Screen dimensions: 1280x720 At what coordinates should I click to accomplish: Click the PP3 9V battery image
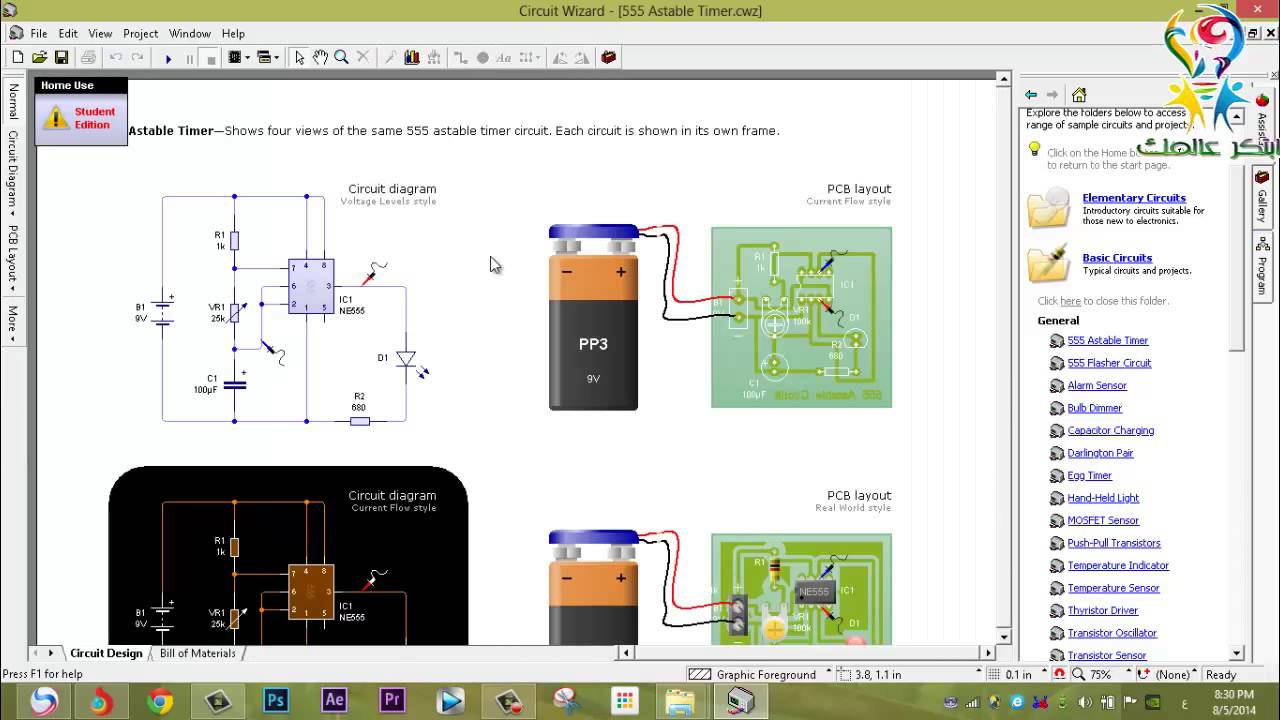pyautogui.click(x=593, y=318)
